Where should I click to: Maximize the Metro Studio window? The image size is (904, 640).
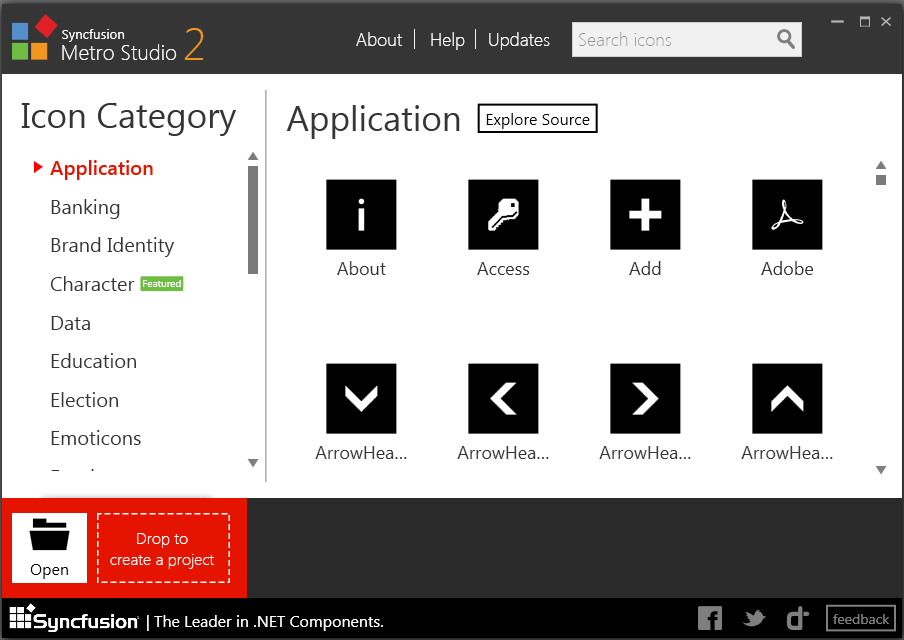click(864, 22)
